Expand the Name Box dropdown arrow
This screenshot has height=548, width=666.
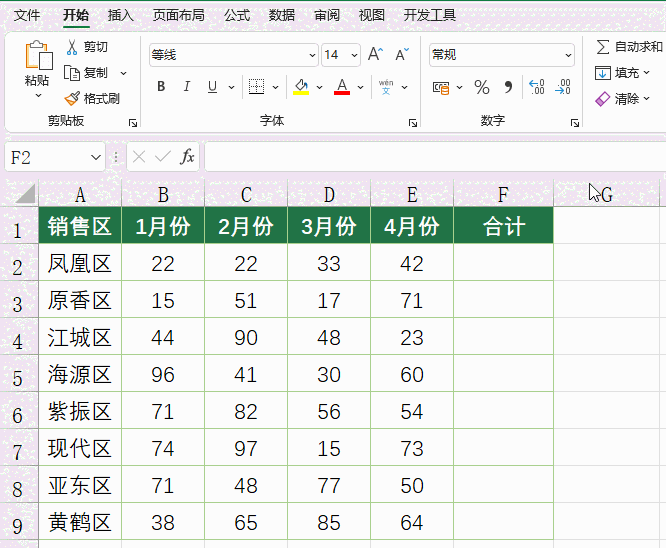96,158
